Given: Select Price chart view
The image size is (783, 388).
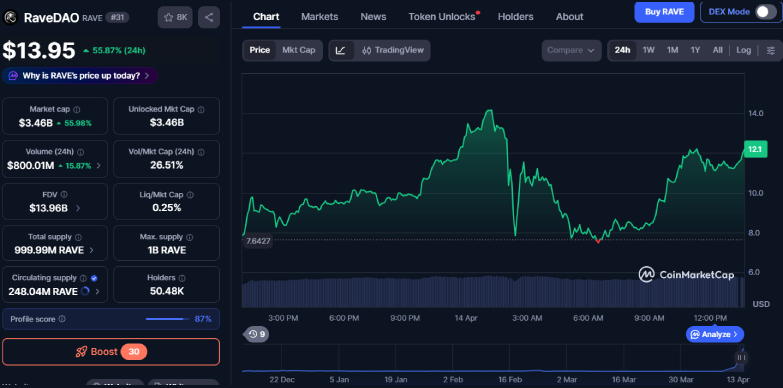Looking at the screenshot, I should 260,50.
